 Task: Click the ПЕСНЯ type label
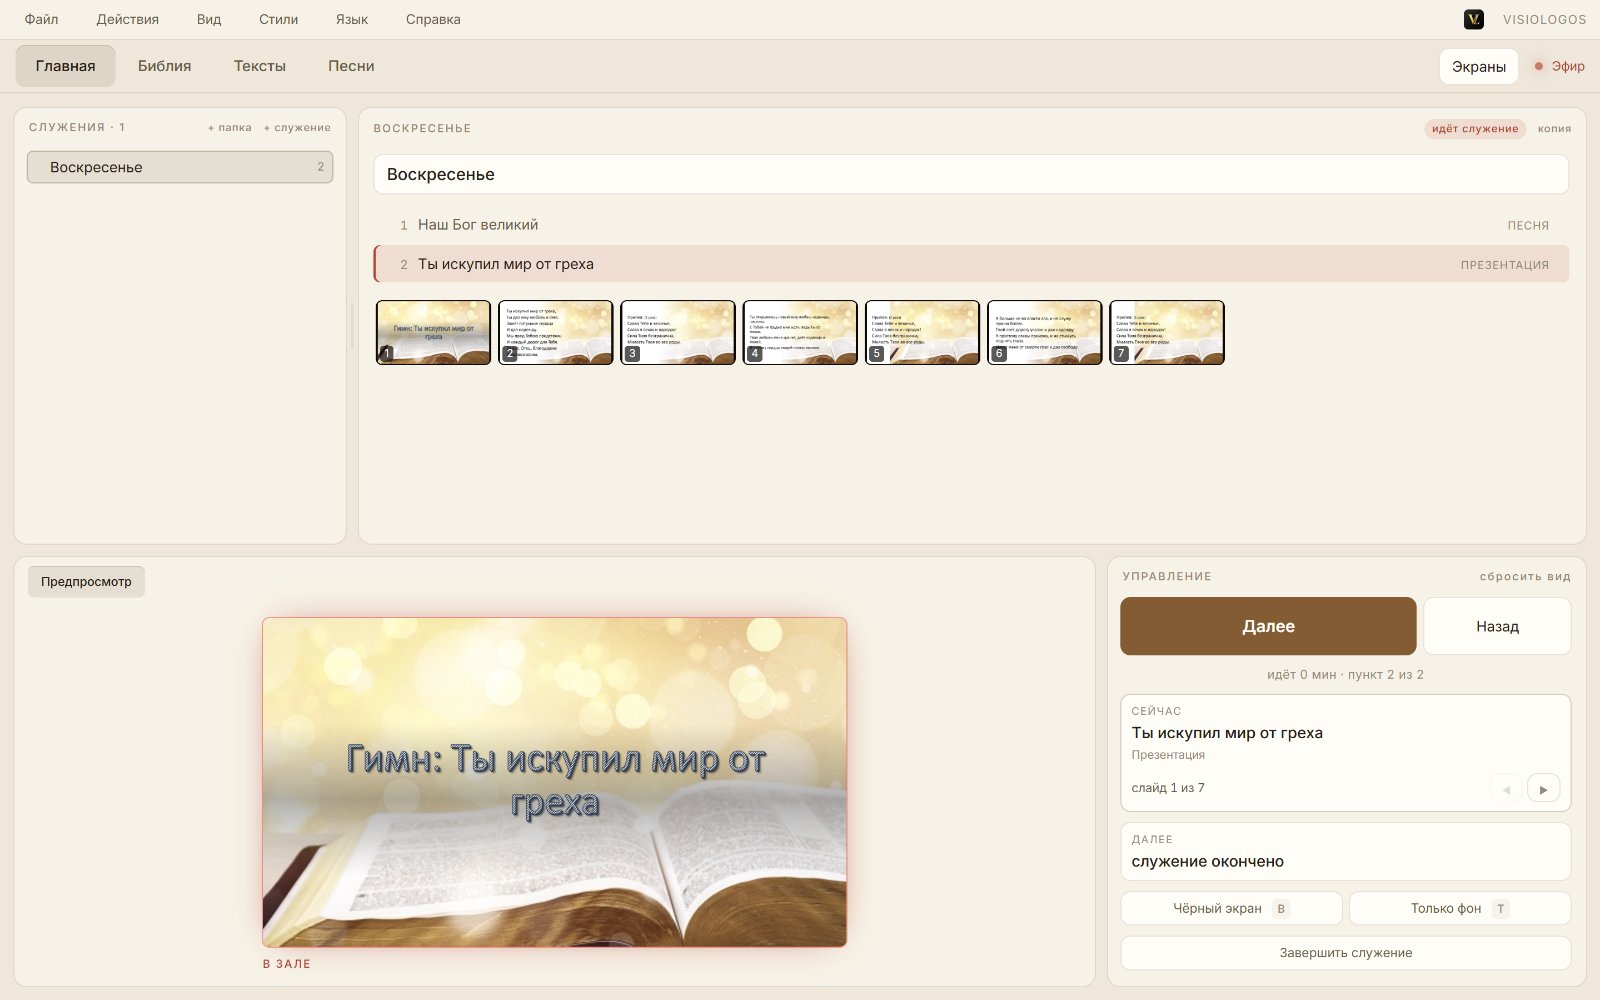(x=1528, y=226)
